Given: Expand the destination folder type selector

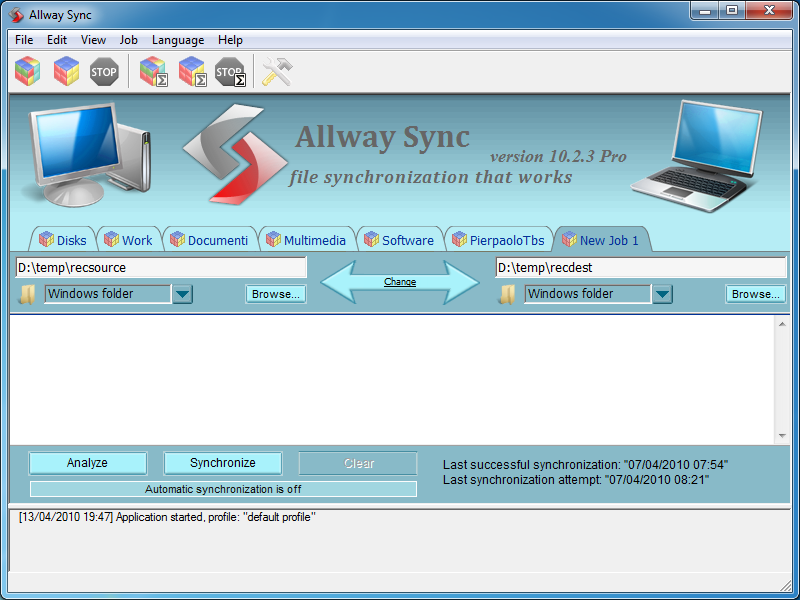Looking at the screenshot, I should tap(661, 294).
